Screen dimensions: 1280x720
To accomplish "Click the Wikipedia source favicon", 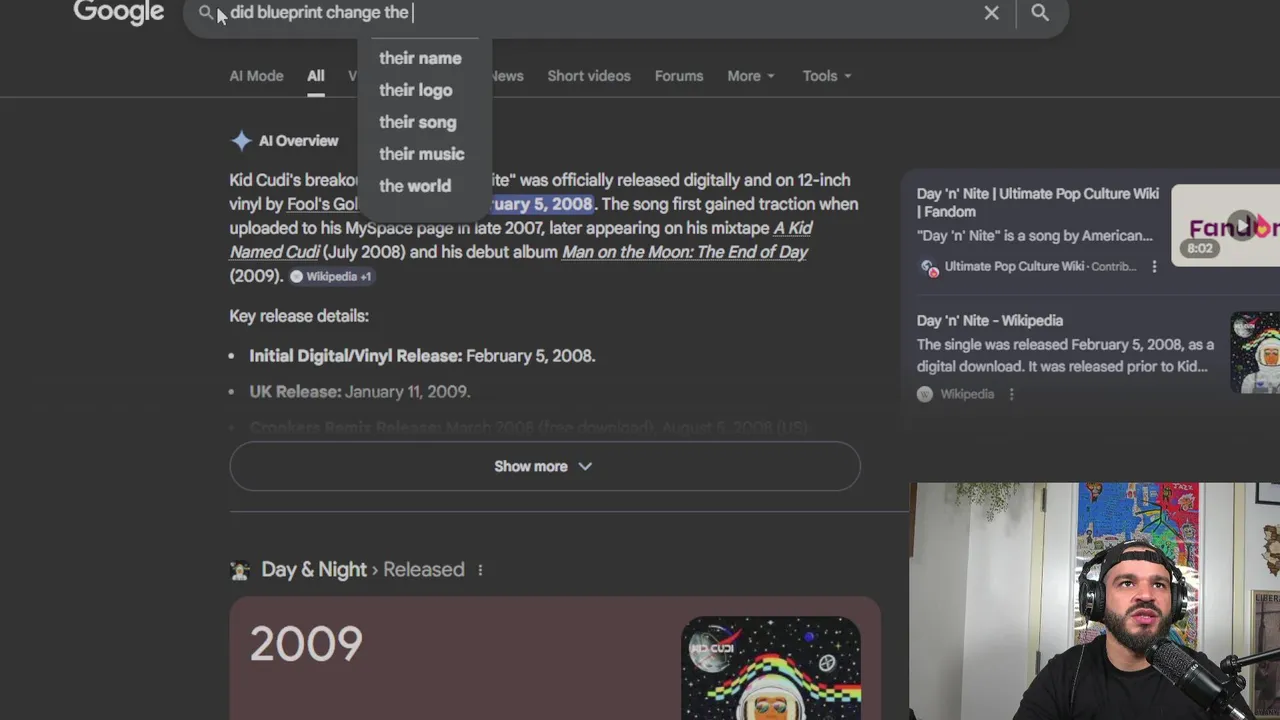I will coord(925,394).
